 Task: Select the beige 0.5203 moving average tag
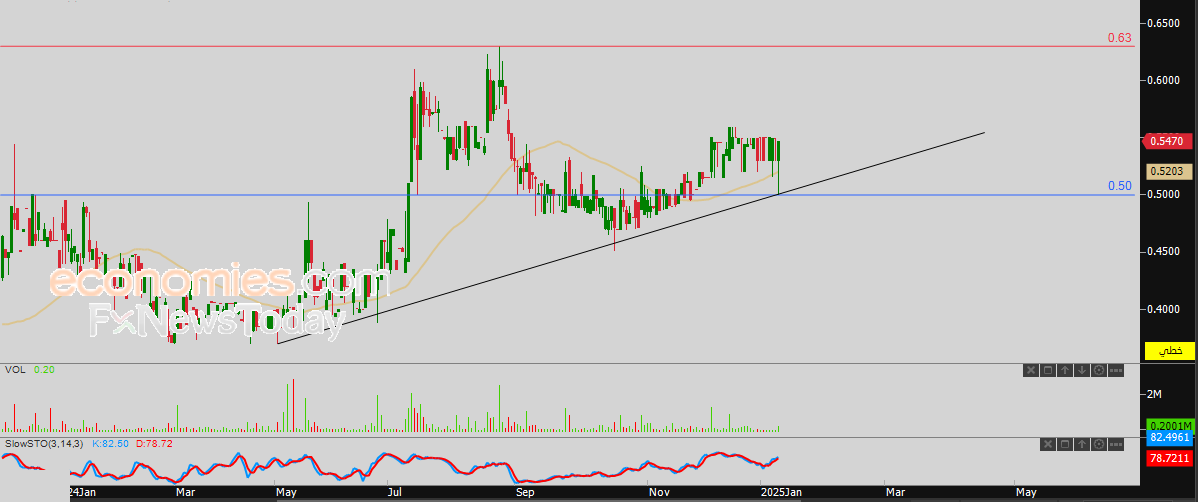(x=1170, y=173)
